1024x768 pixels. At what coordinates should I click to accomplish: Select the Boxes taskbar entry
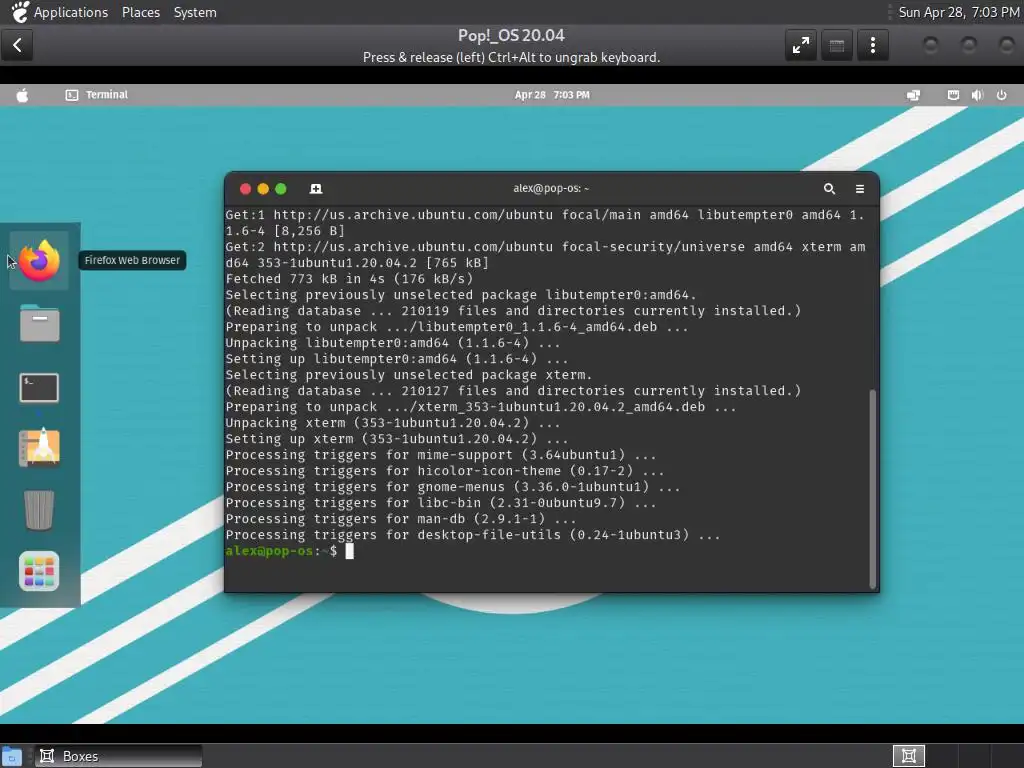click(x=118, y=756)
